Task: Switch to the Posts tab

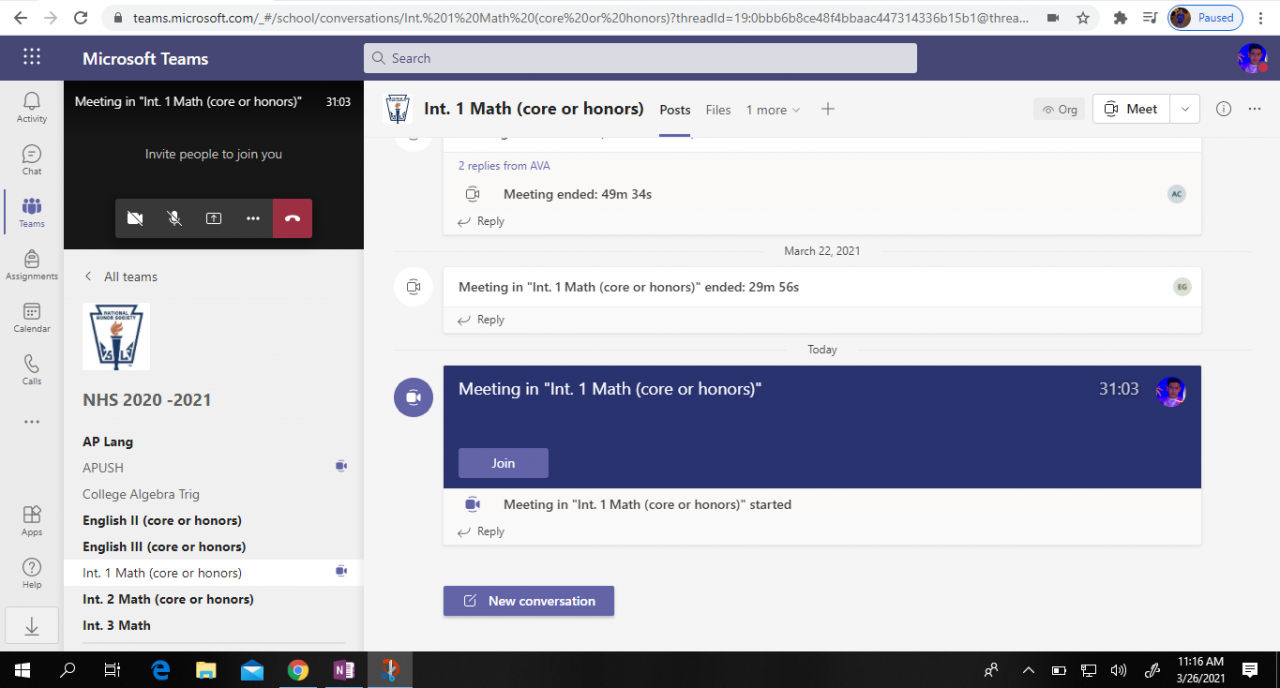Action: tap(675, 110)
